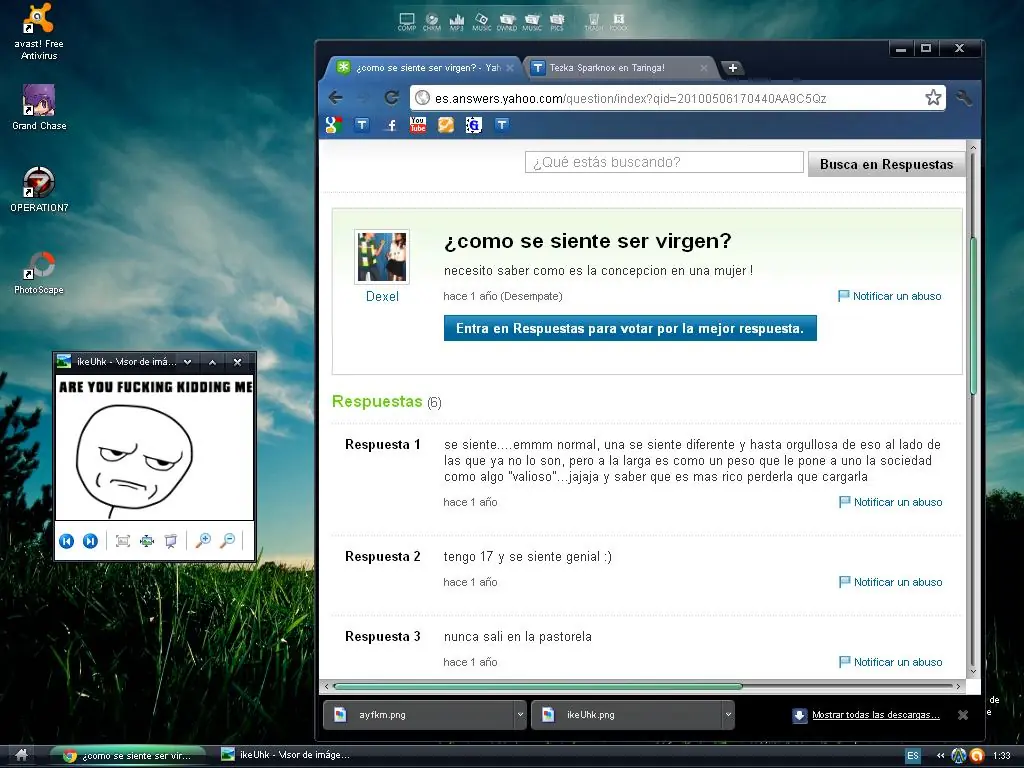Open the PhotoScape desktop shortcut
The image size is (1024, 768).
point(39,273)
